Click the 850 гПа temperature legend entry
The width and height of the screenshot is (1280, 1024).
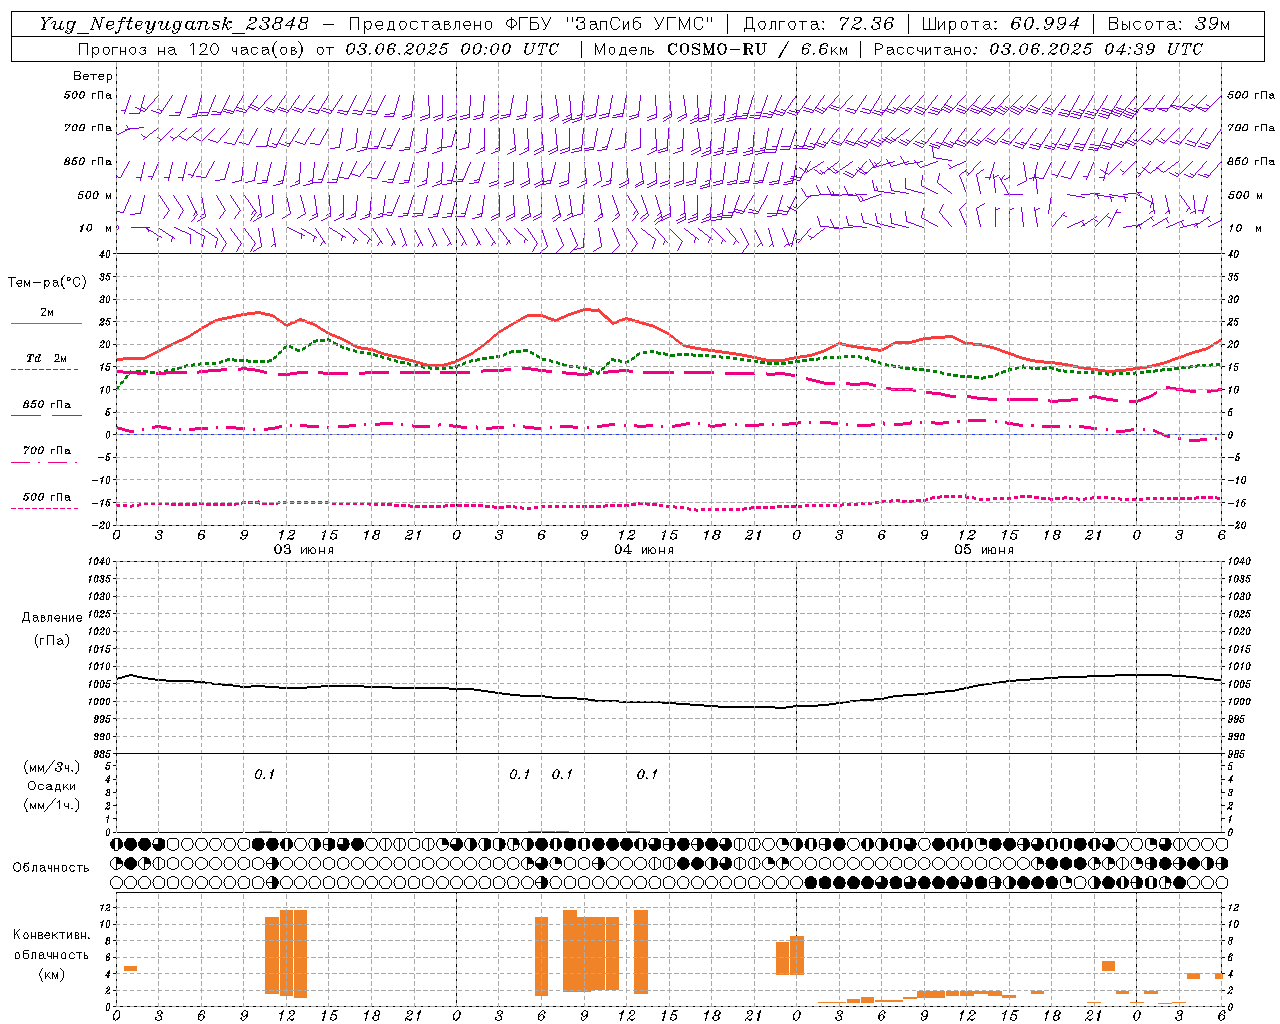click(47, 405)
